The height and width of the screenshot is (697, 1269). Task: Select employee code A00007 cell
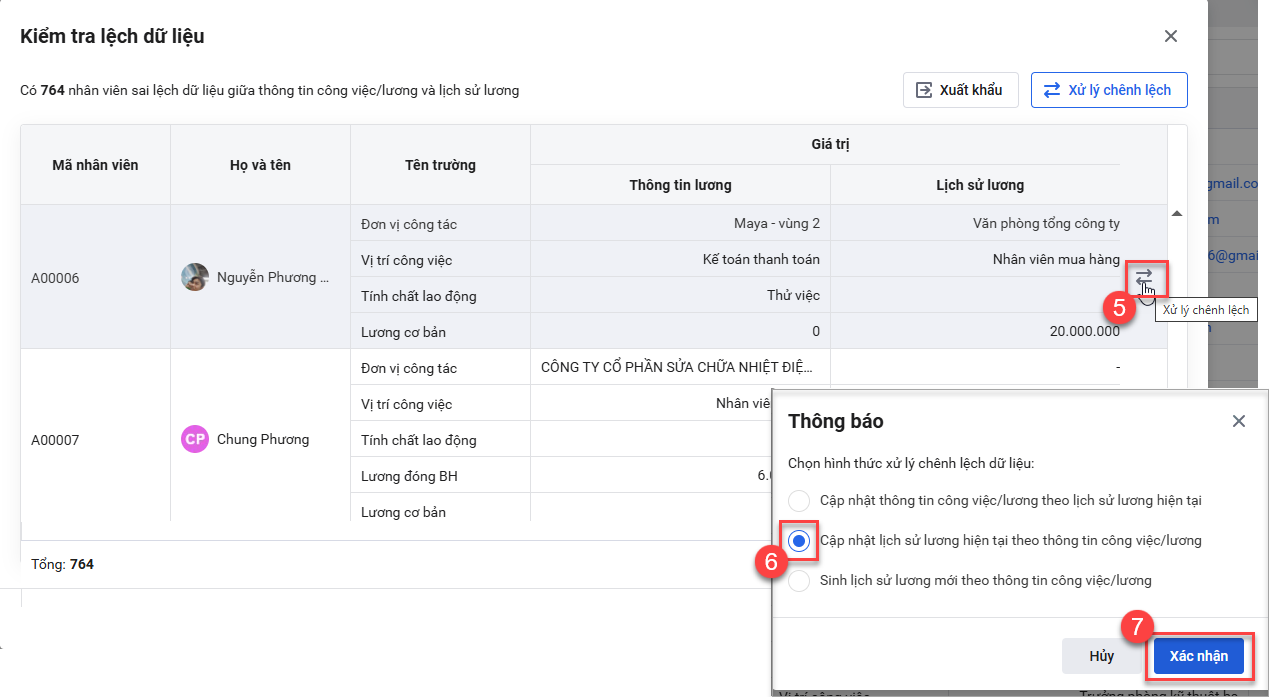[x=95, y=439]
